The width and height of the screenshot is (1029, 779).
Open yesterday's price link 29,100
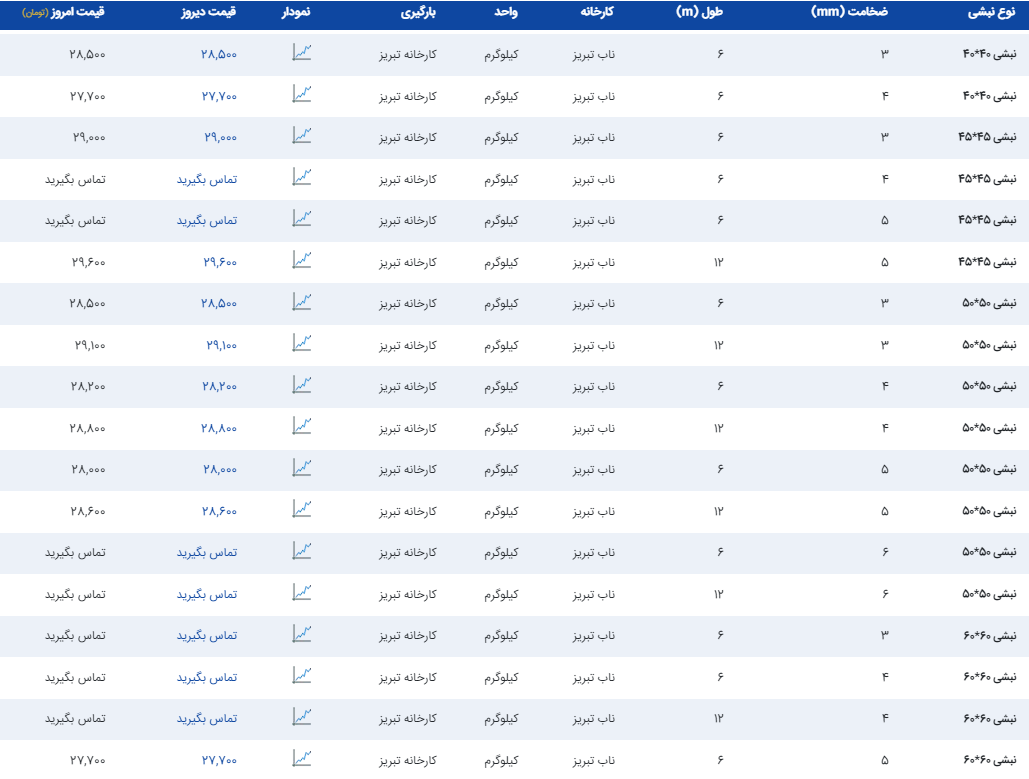[x=221, y=345]
